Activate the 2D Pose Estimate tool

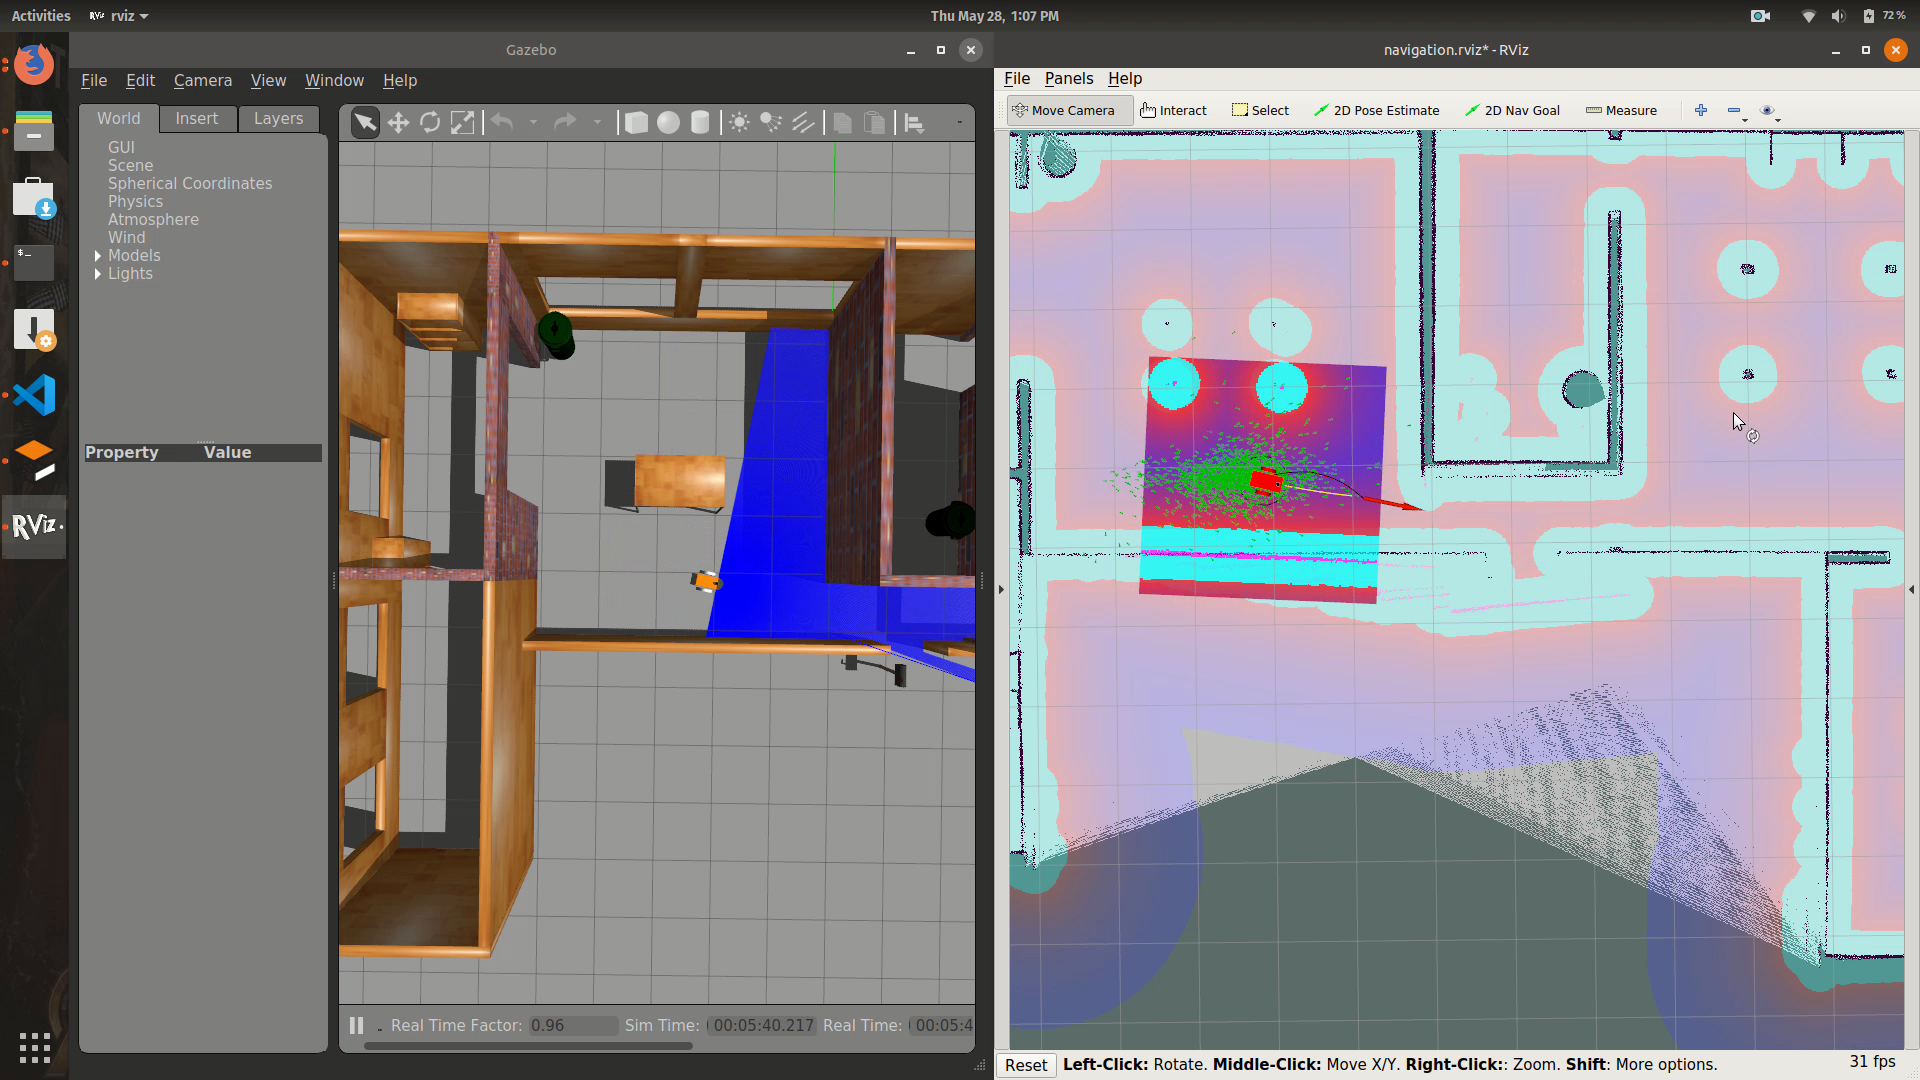point(1376,110)
